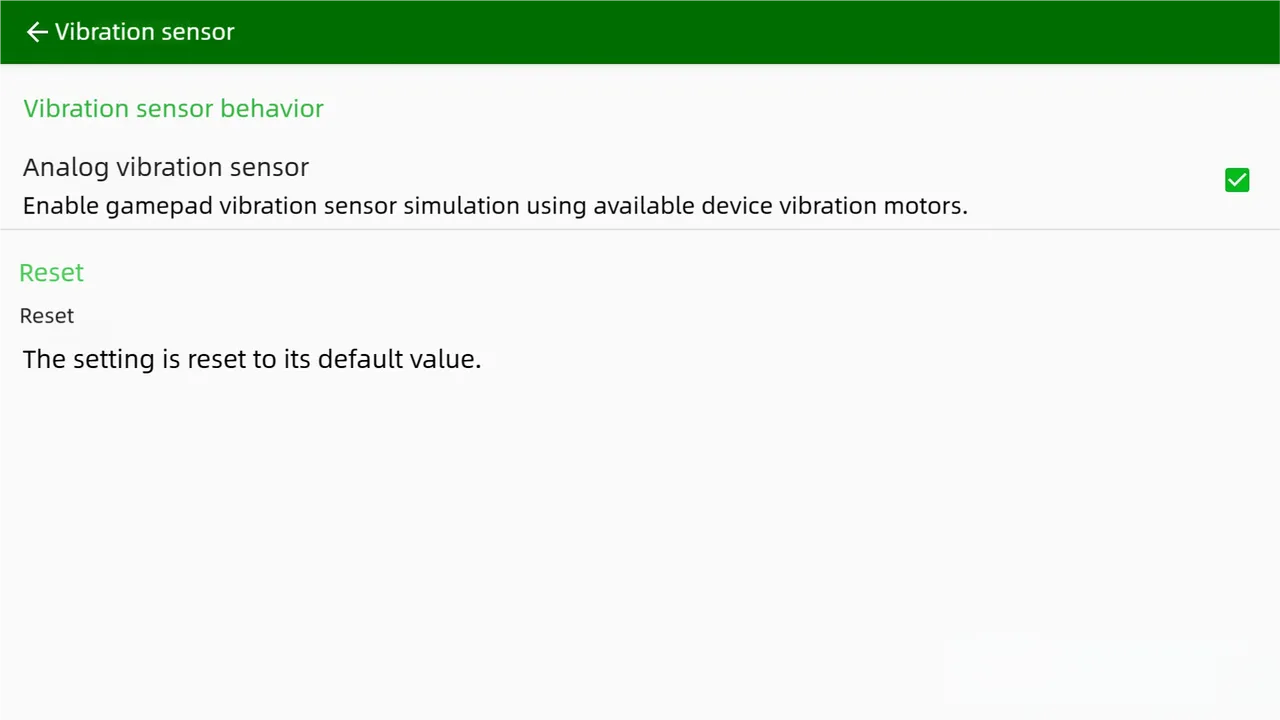Click "default value" in the reset description
Image resolution: width=1280 pixels, height=720 pixels.
tap(398, 359)
